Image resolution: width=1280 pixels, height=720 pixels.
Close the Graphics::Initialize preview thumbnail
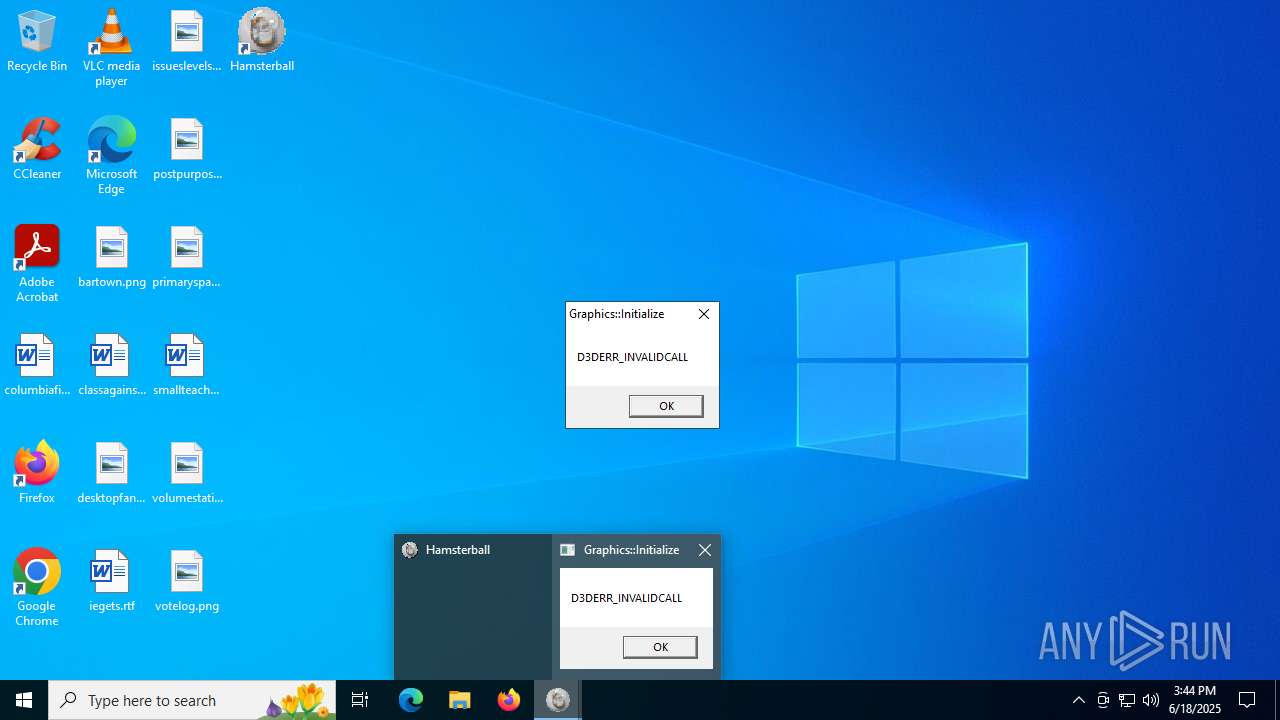coord(705,550)
